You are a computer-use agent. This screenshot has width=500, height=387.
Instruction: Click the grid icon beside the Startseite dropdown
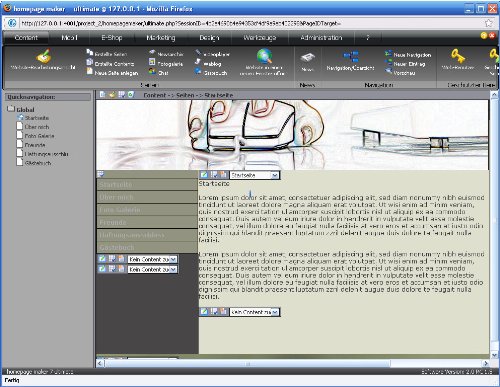214,175
